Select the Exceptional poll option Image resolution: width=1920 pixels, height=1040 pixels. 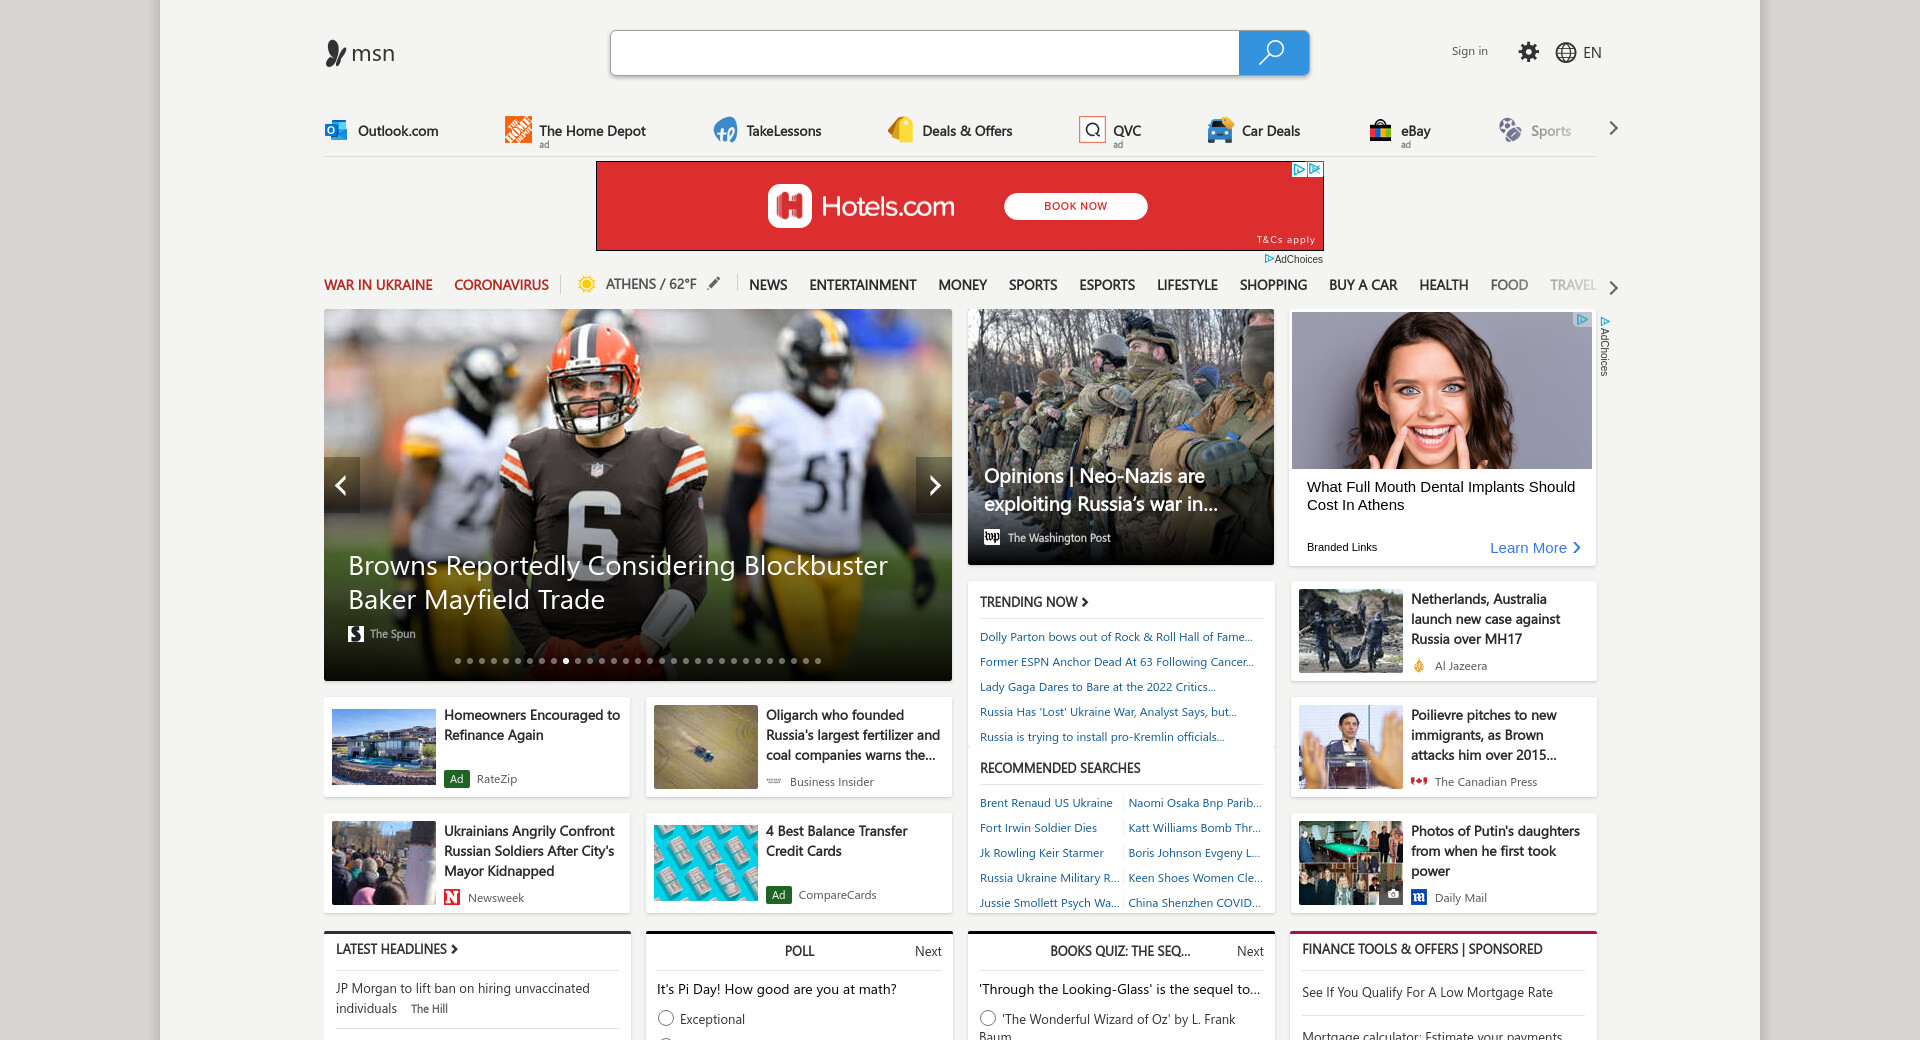click(666, 1018)
